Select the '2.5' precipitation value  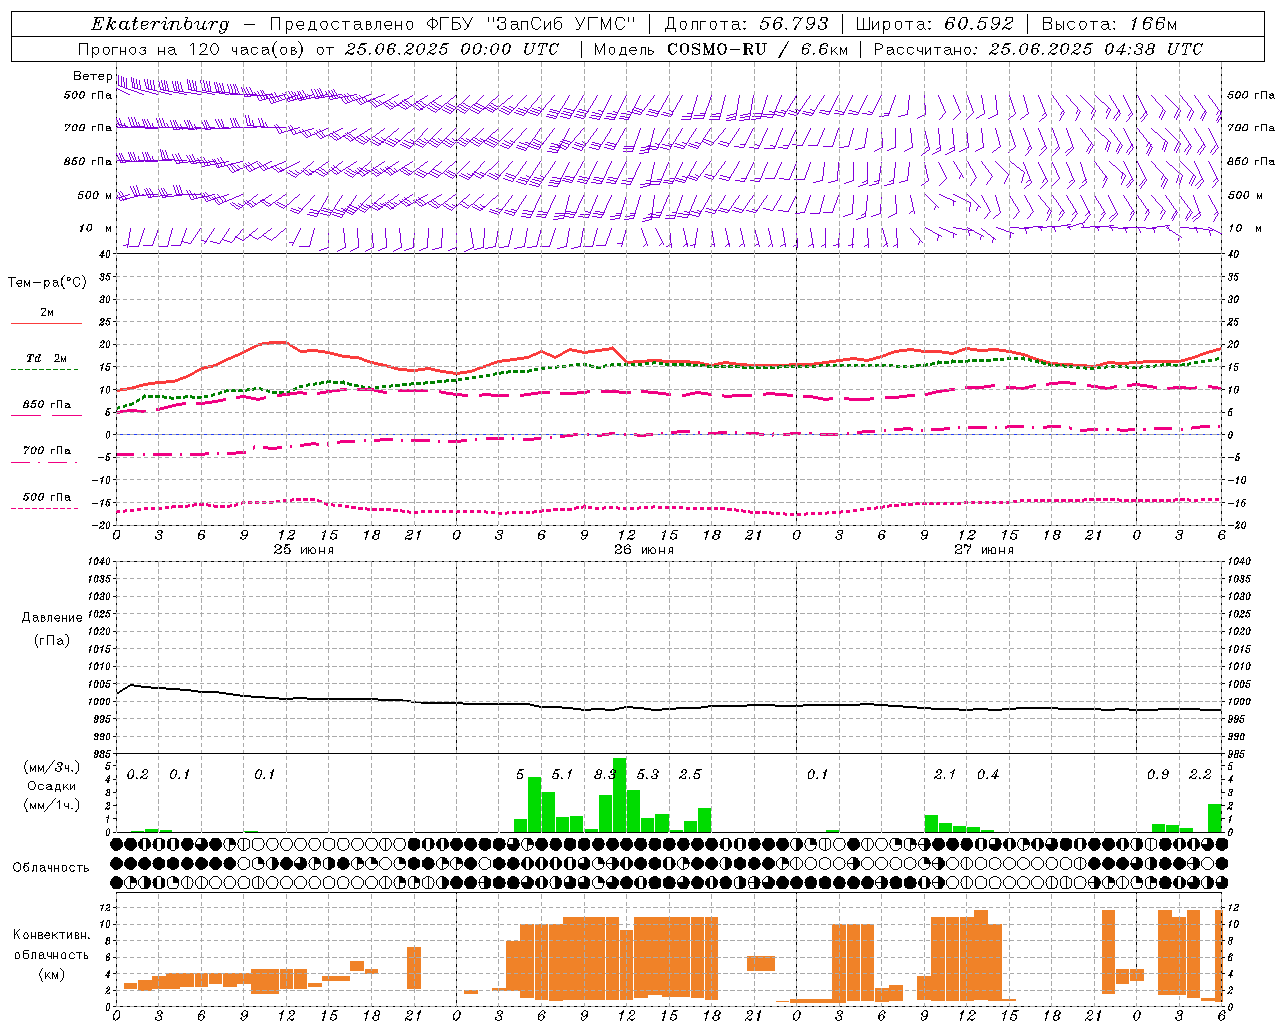(x=690, y=775)
